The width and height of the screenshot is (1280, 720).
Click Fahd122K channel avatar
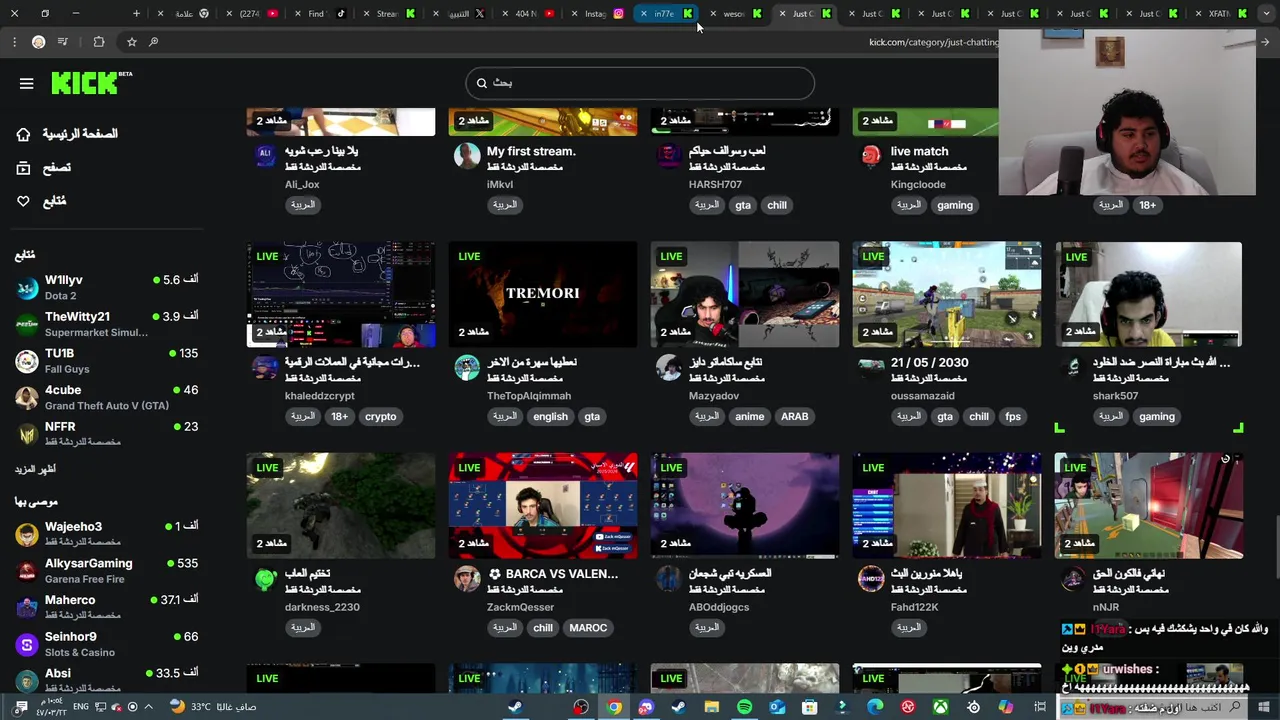coord(871,578)
